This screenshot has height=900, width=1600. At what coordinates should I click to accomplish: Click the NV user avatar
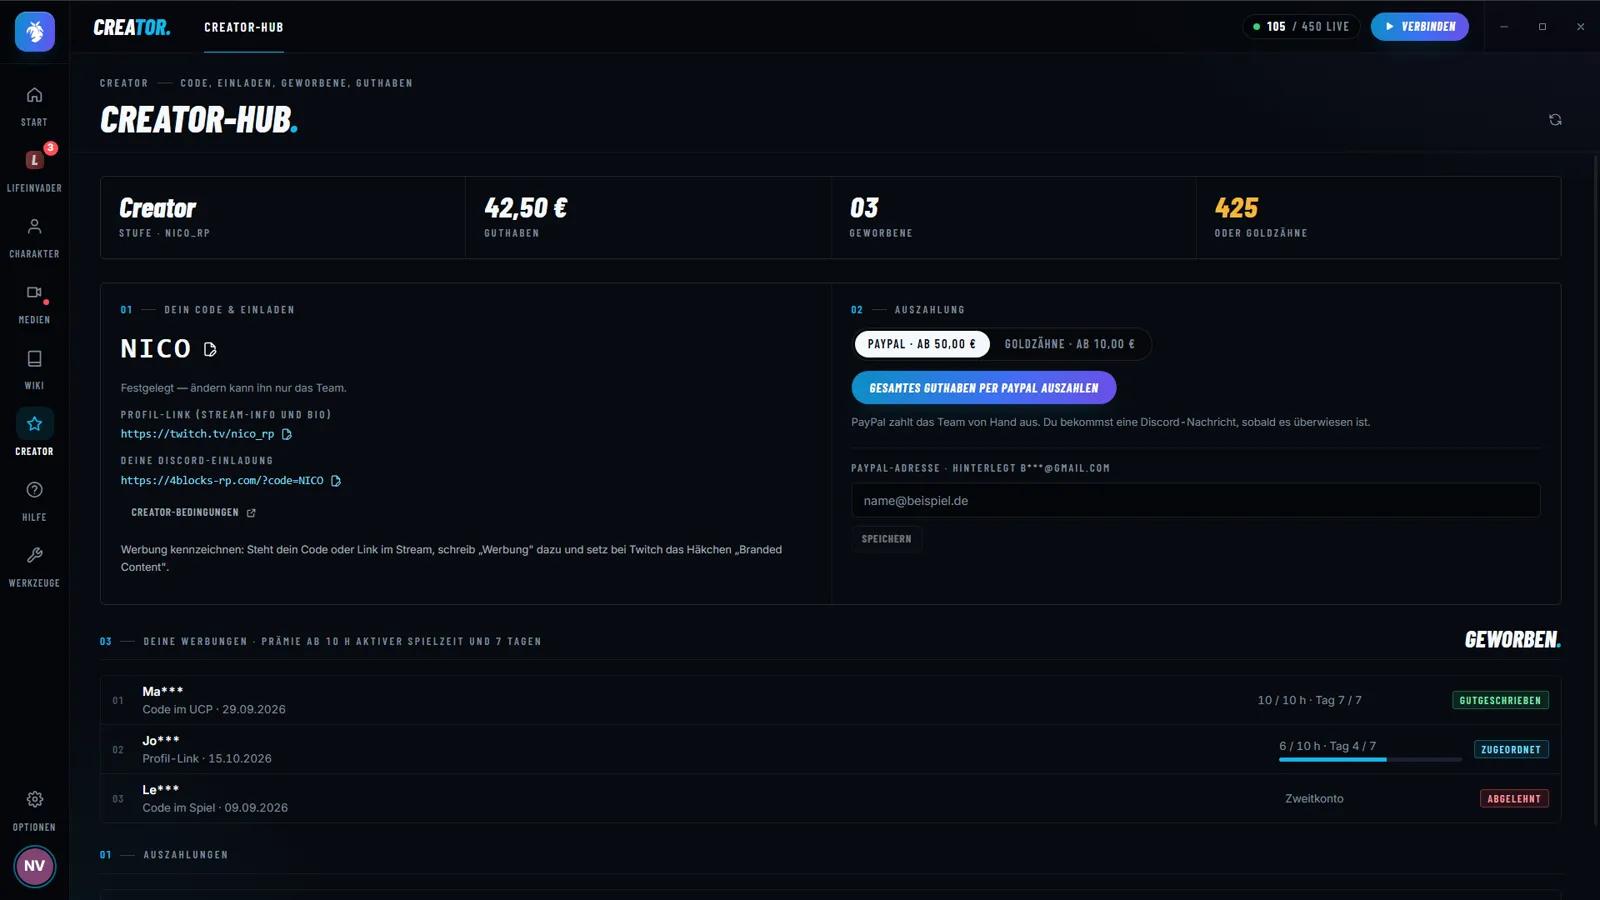[x=35, y=866]
